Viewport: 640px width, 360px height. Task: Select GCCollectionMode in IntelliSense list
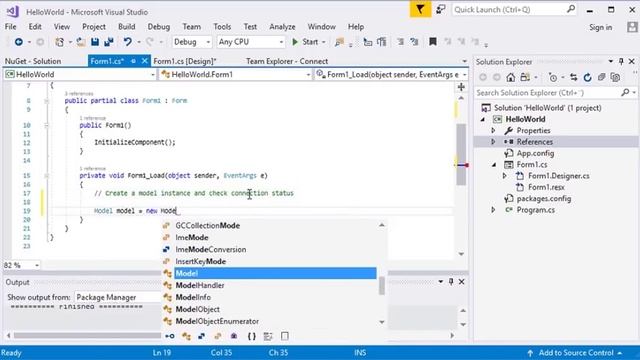(x=207, y=225)
